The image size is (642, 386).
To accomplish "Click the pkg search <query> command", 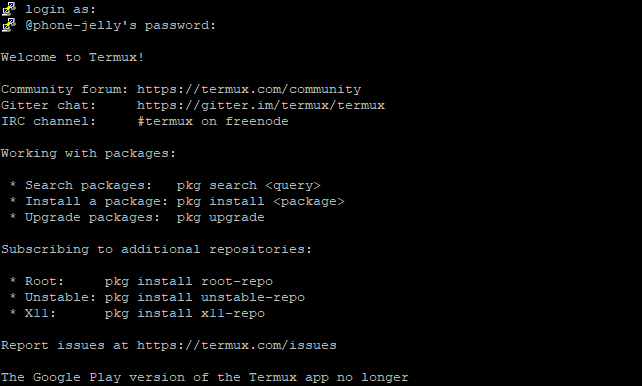I will pyautogui.click(x=249, y=185).
